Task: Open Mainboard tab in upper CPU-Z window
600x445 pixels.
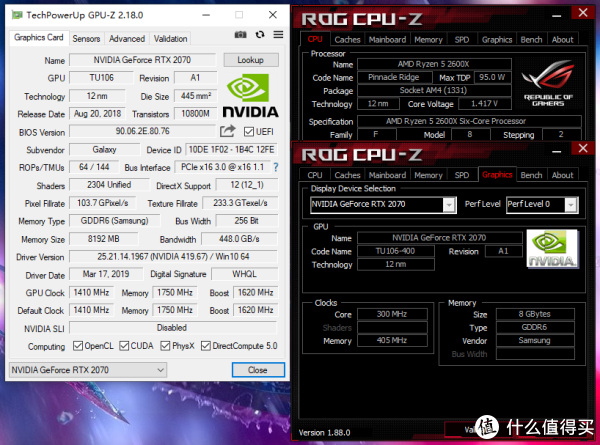Action: click(x=387, y=40)
